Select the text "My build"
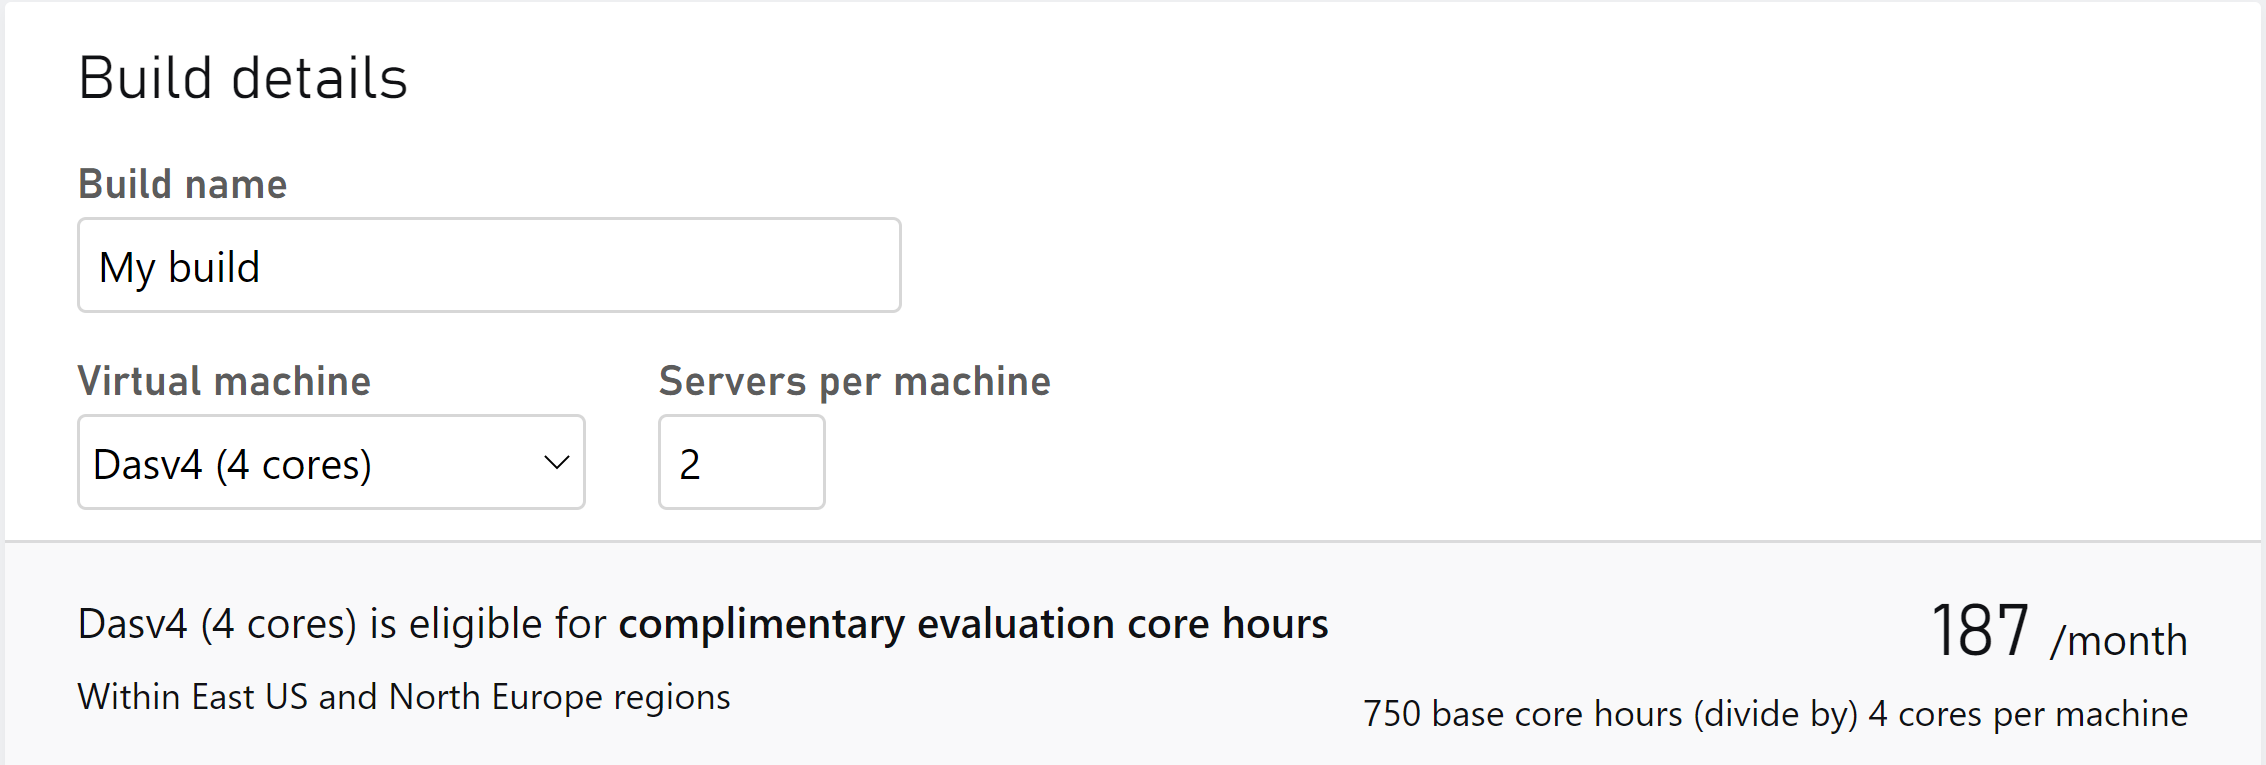Image resolution: width=2266 pixels, height=765 pixels. [x=180, y=266]
